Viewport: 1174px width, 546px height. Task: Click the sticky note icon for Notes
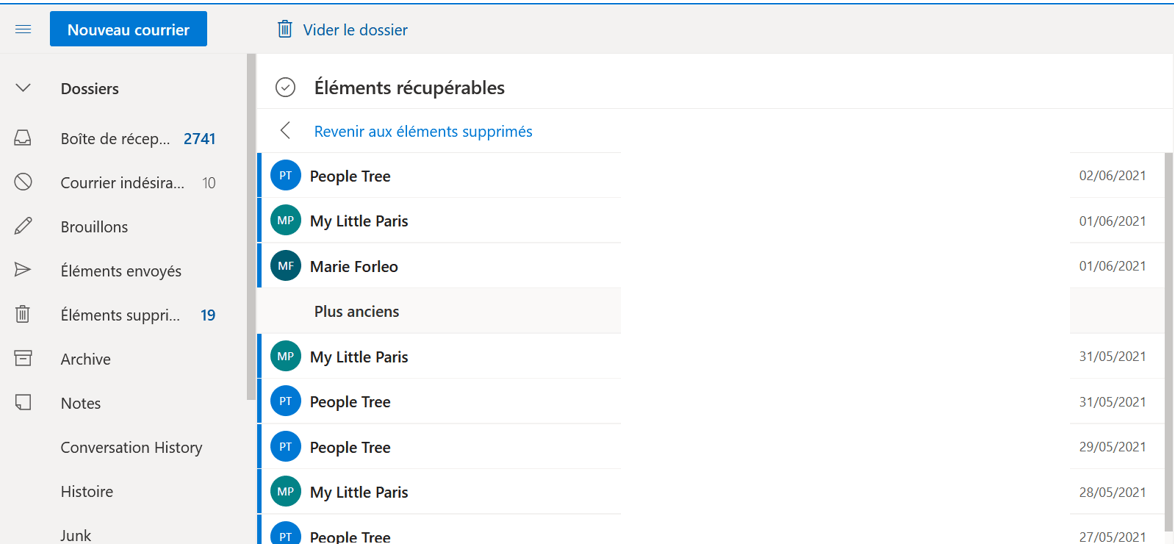tap(23, 403)
